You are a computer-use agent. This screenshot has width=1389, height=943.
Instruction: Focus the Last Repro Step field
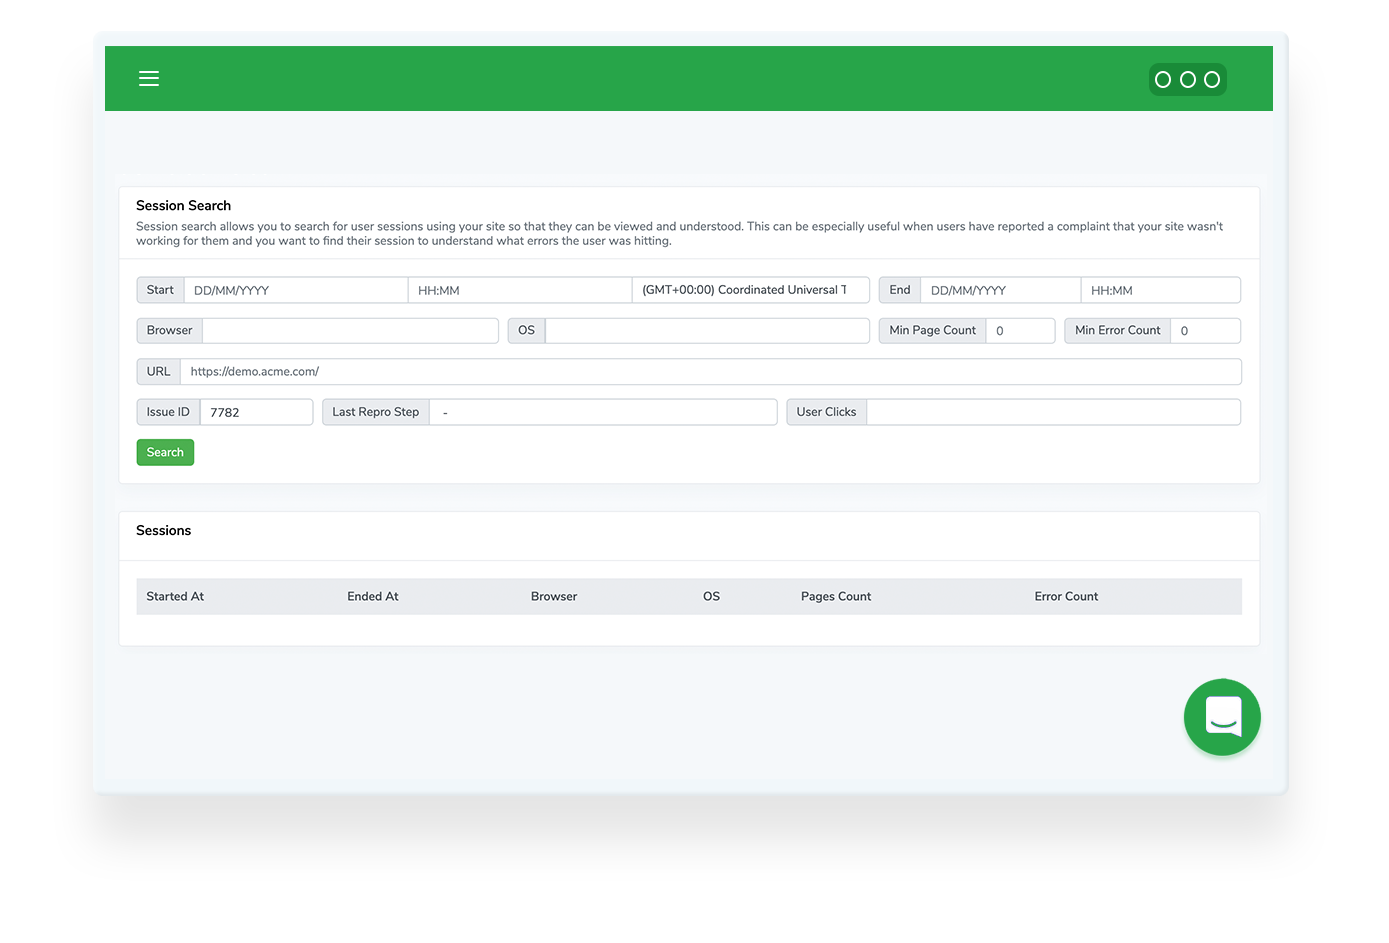click(x=602, y=412)
